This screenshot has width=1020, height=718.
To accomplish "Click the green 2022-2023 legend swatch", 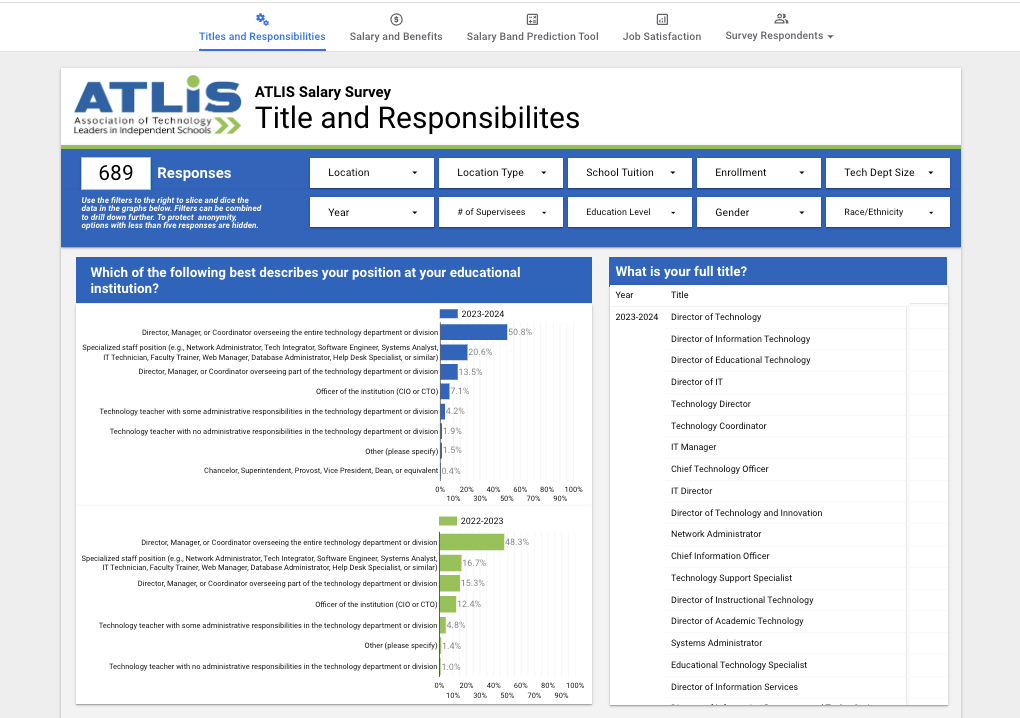I will [x=448, y=521].
